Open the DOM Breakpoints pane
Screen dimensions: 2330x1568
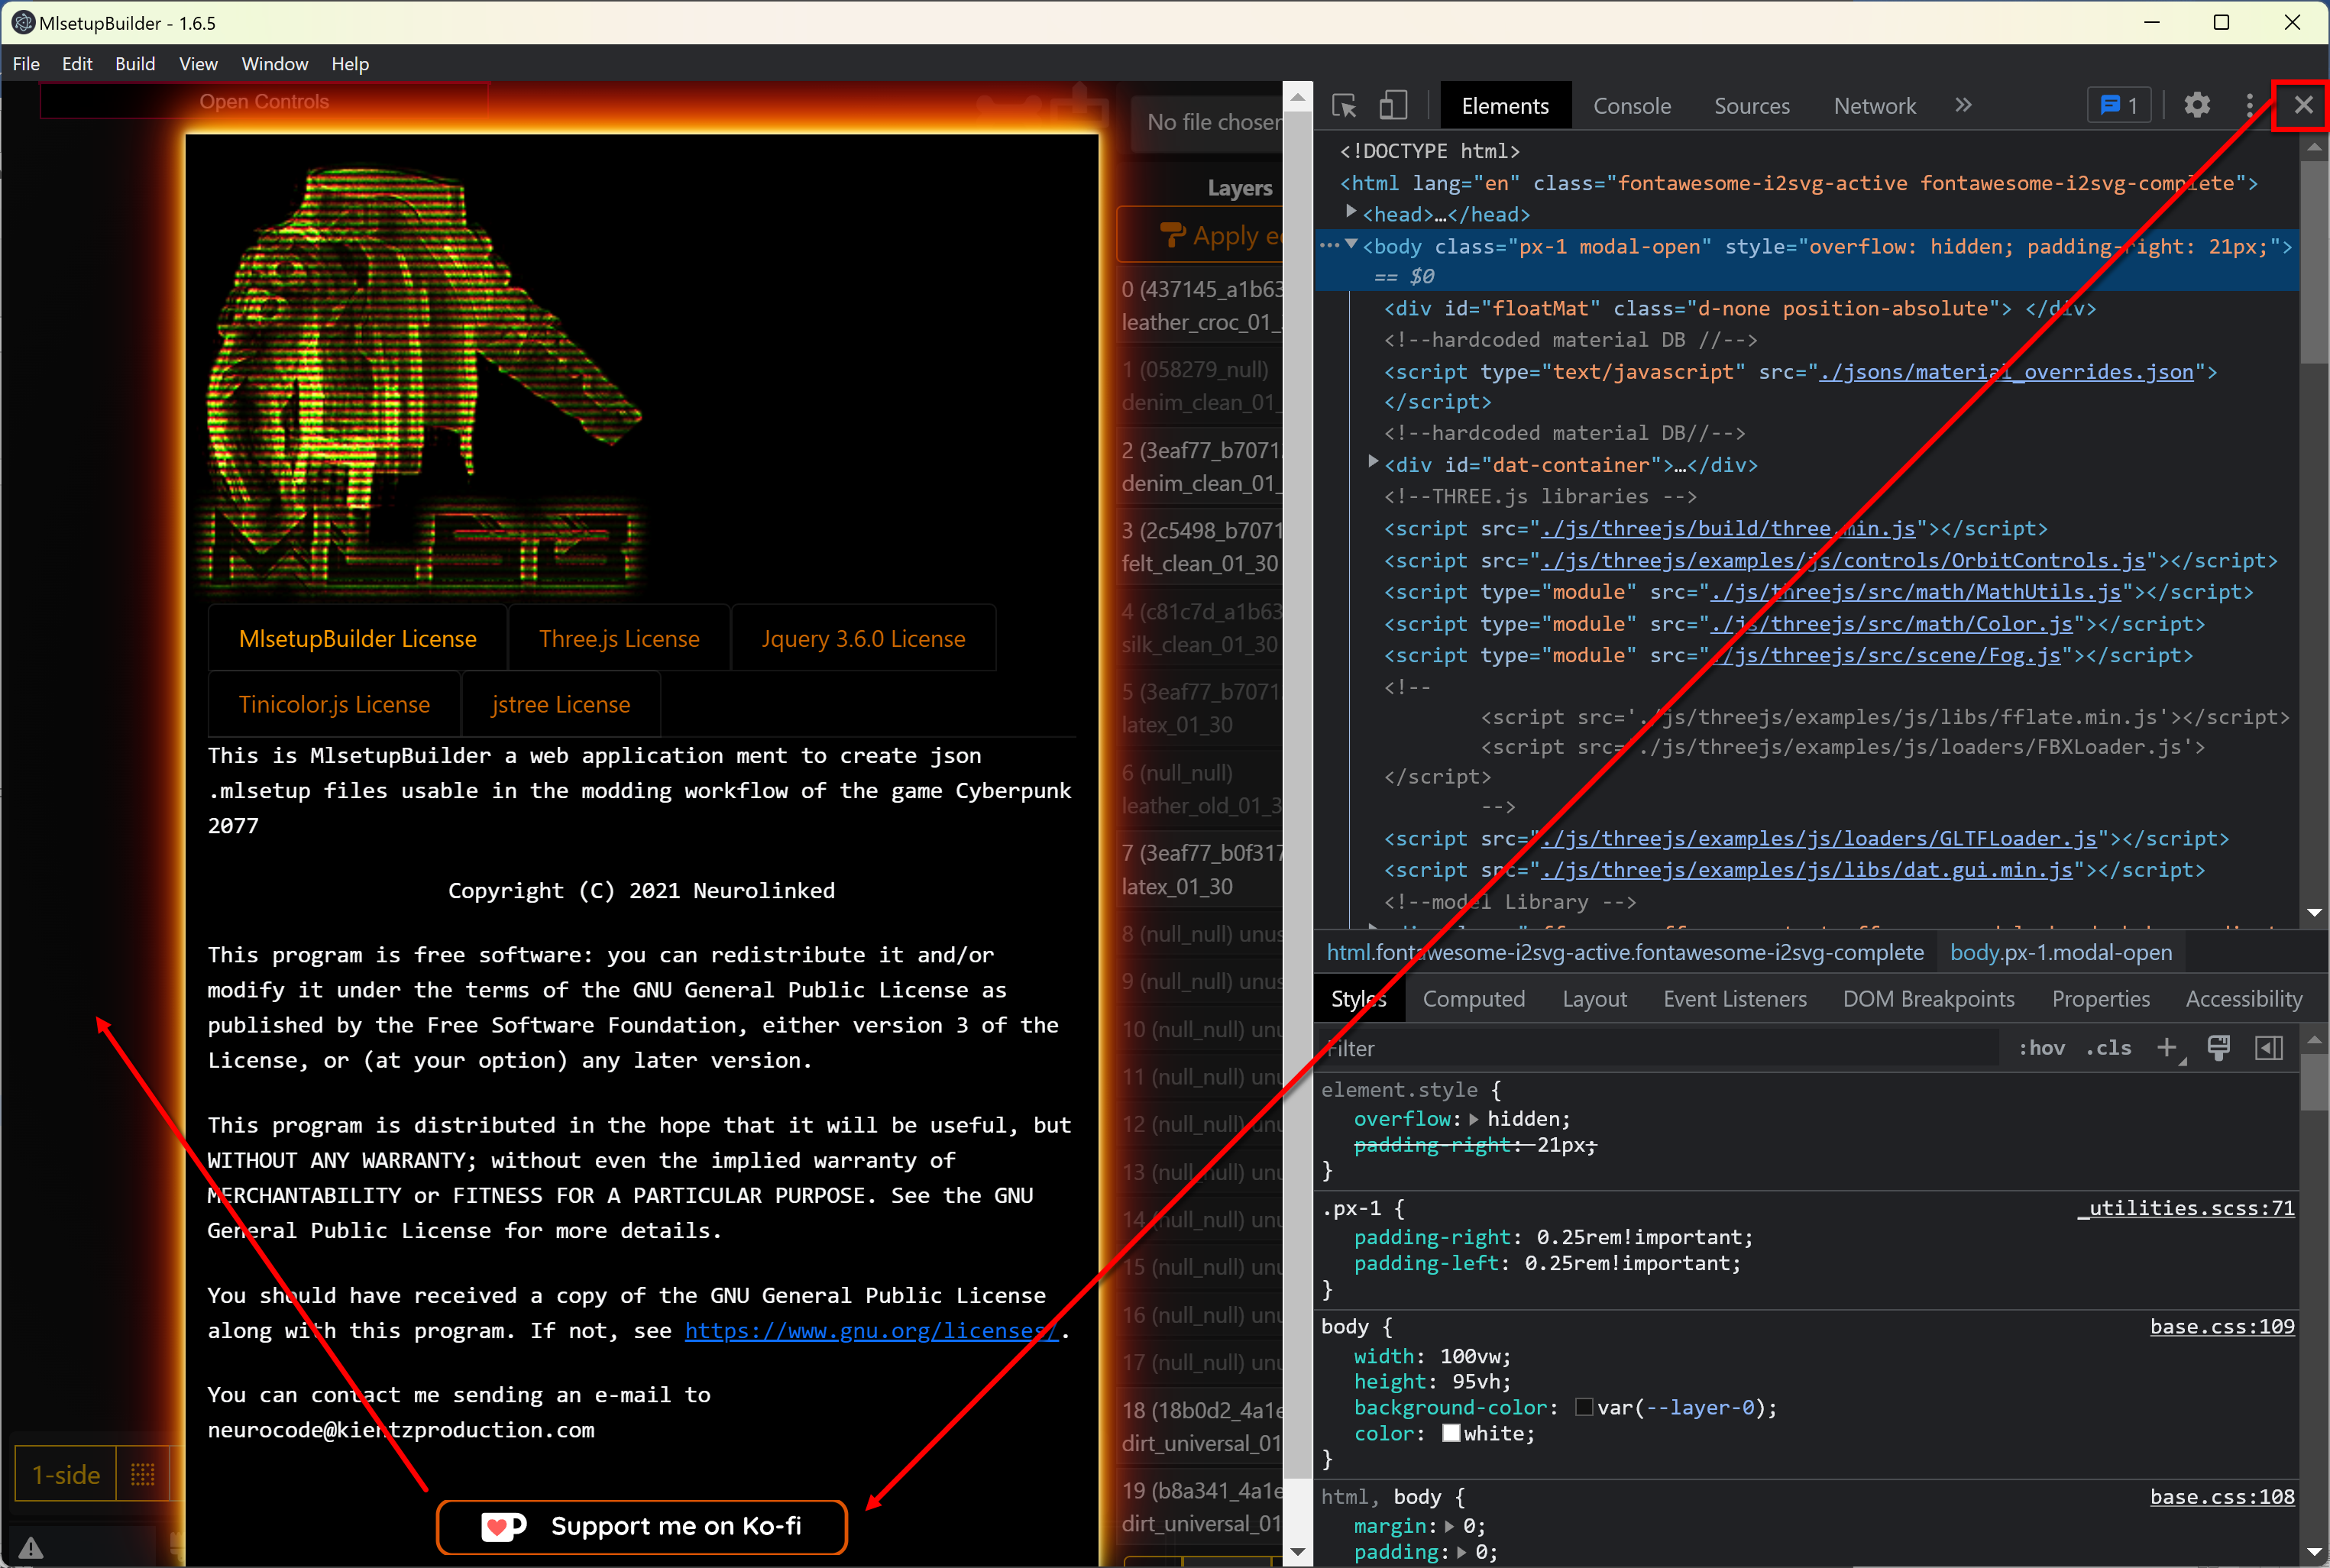pyautogui.click(x=1928, y=998)
